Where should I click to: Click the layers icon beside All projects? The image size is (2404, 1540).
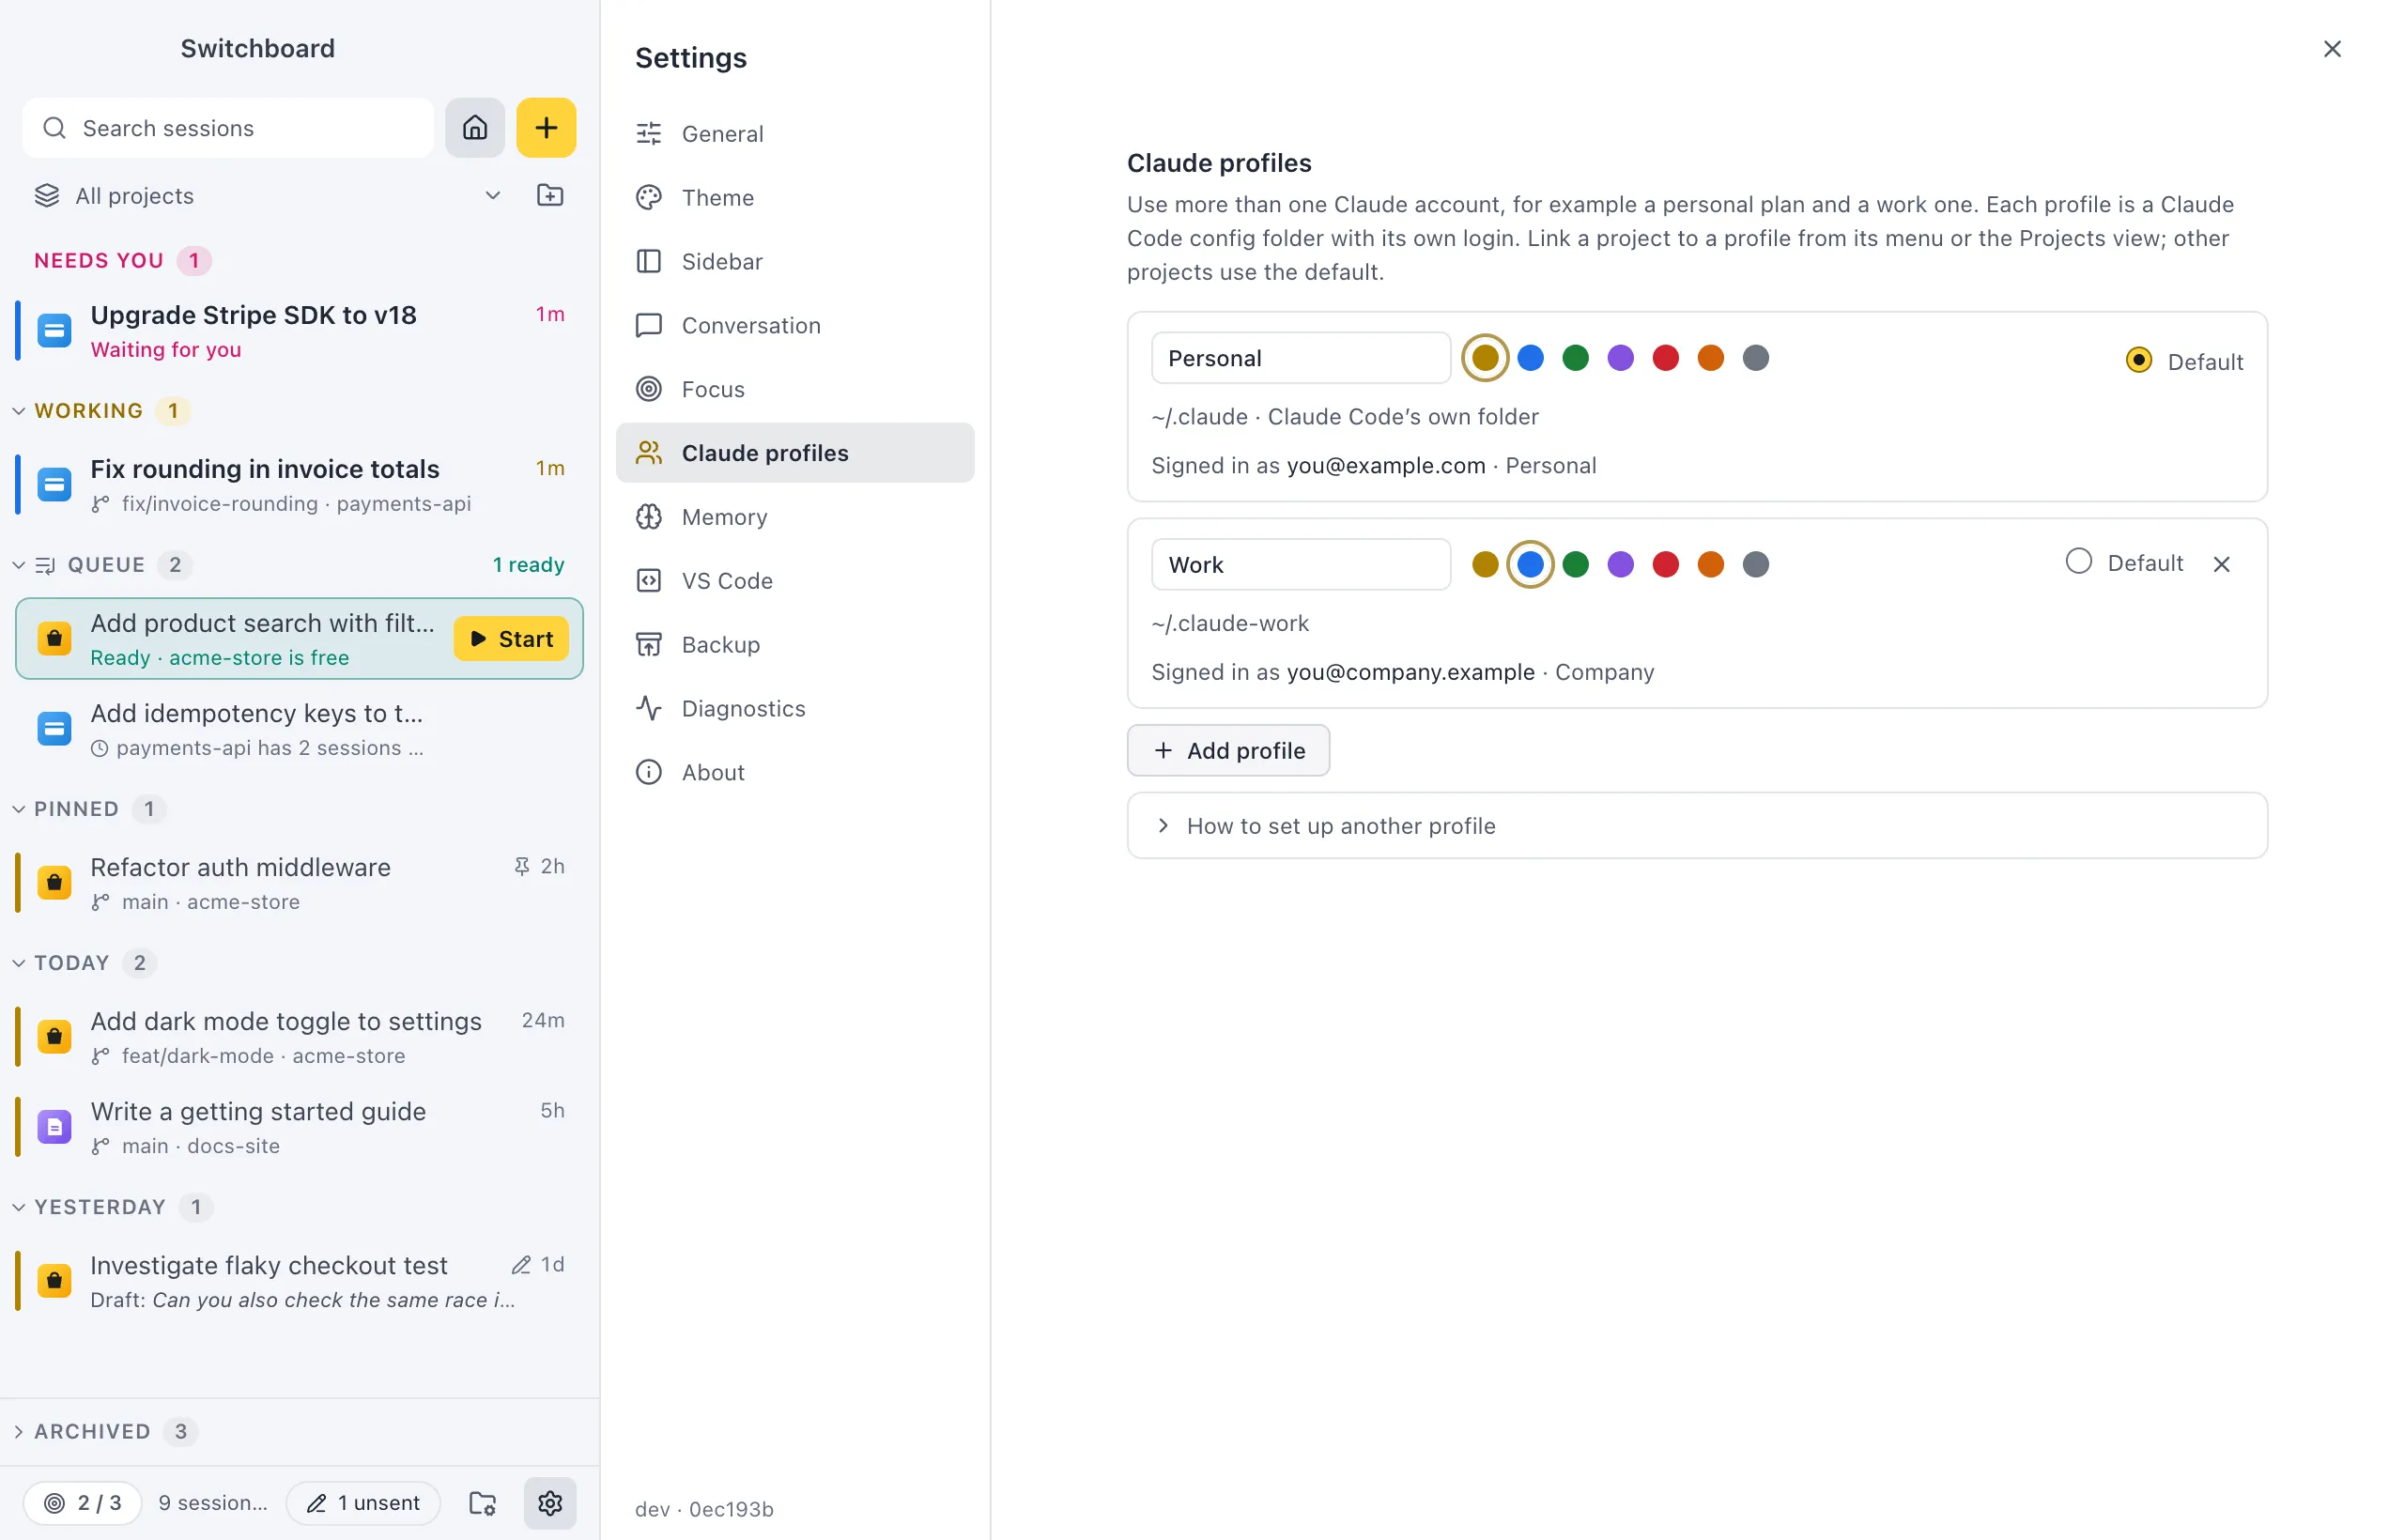pyautogui.click(x=47, y=195)
